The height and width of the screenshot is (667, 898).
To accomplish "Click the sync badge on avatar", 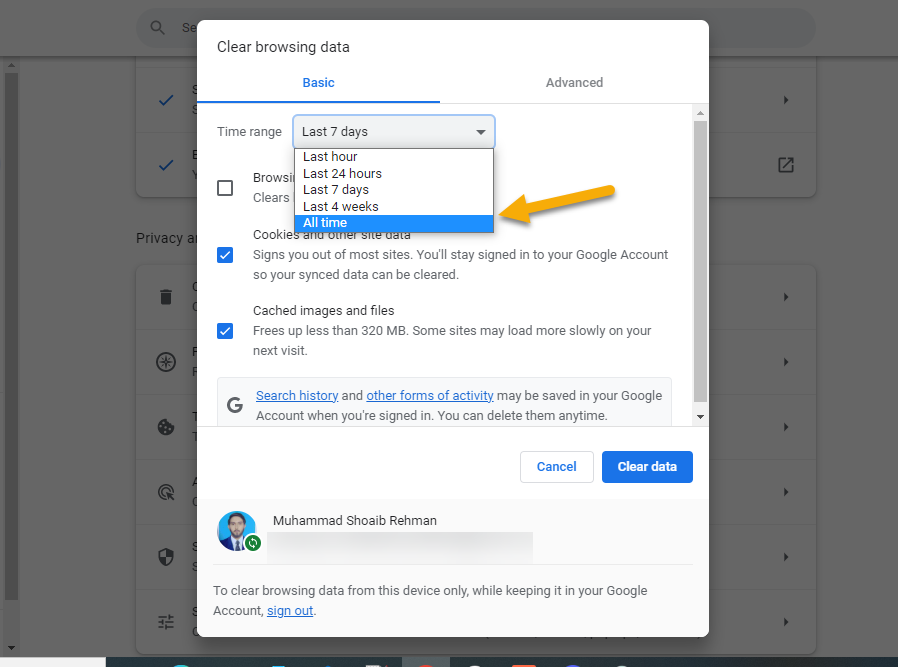I will click(253, 543).
